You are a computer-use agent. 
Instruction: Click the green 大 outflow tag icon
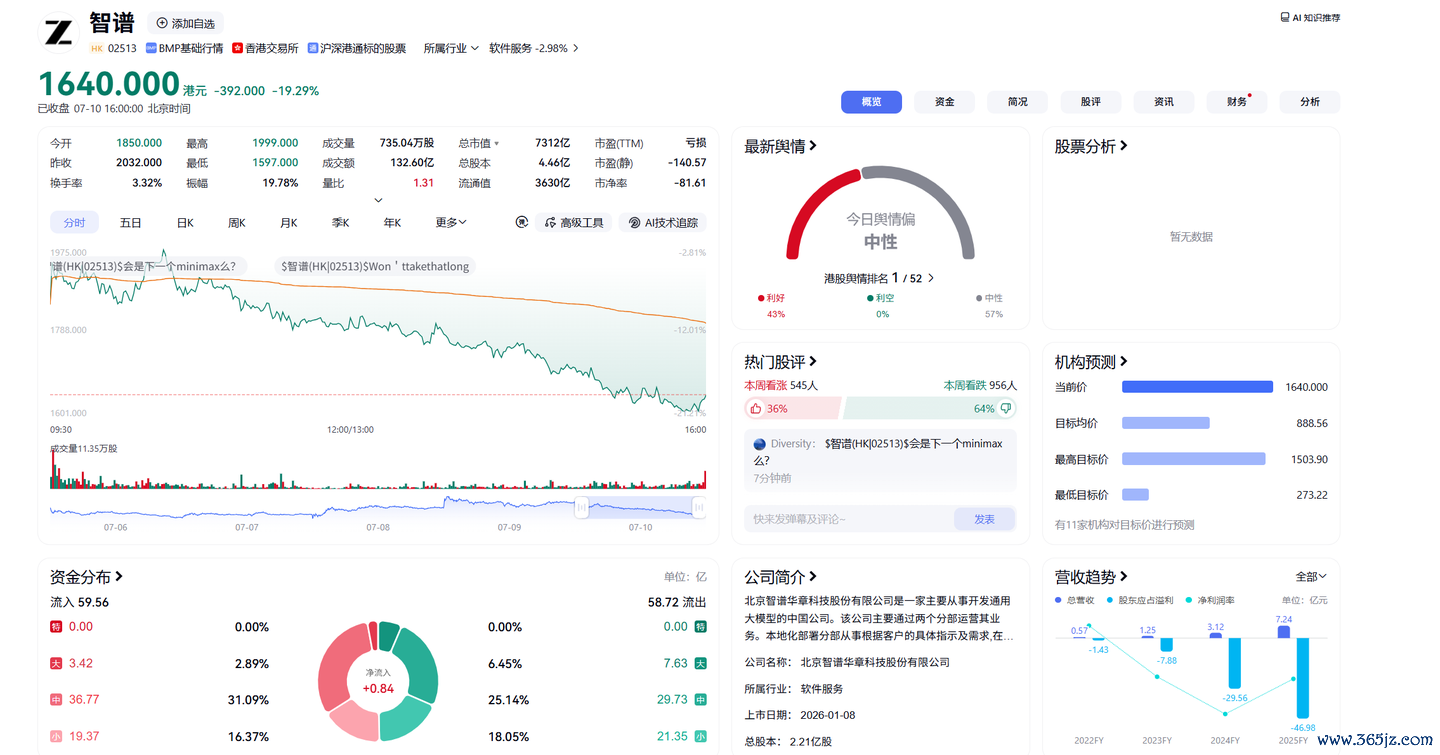tap(701, 663)
